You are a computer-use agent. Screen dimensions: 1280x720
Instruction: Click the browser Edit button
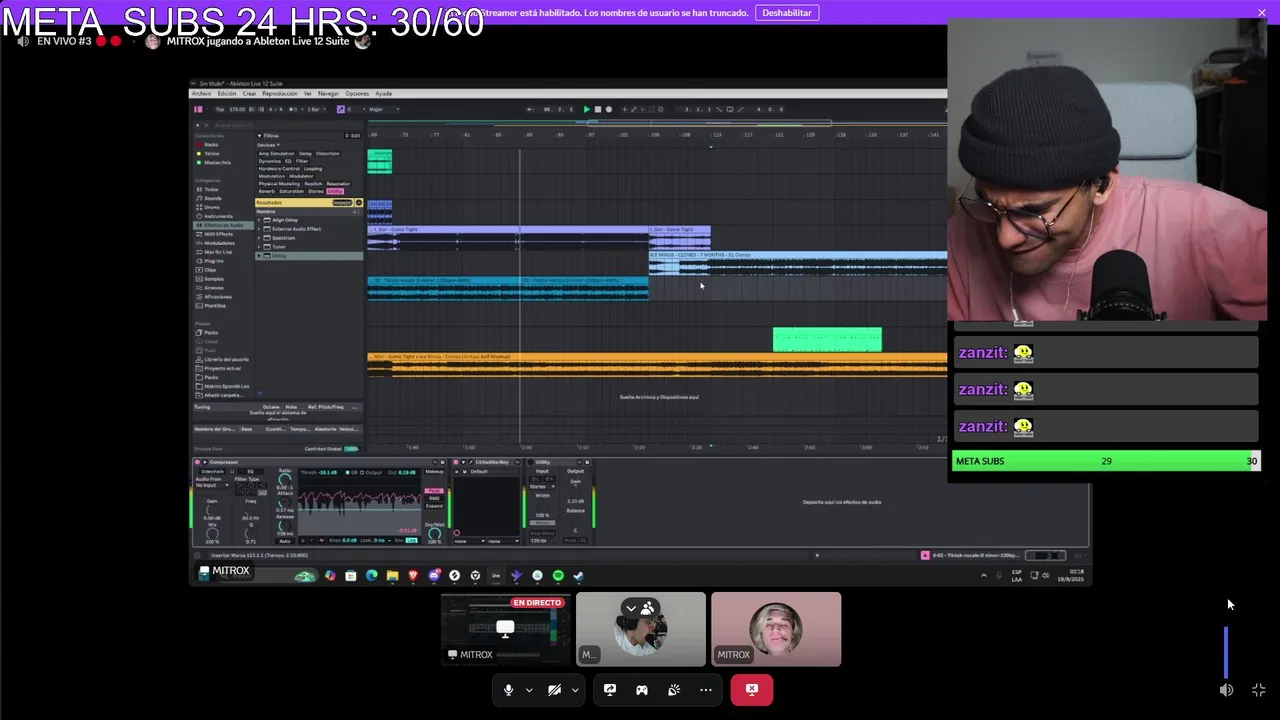coord(352,136)
